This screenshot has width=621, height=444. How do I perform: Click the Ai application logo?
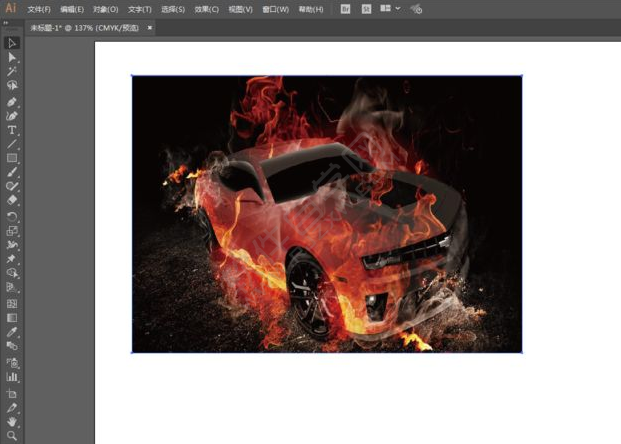(x=11, y=8)
